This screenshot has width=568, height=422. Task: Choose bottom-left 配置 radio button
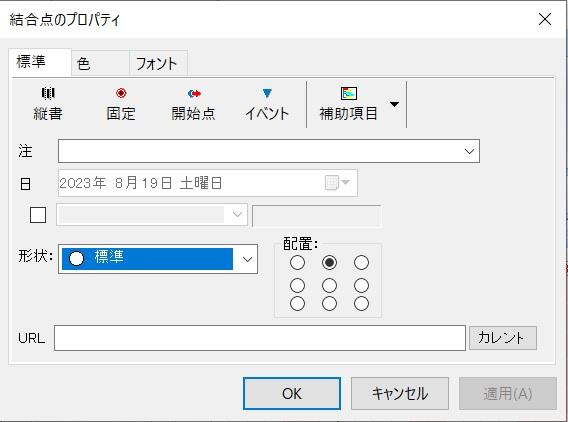[297, 304]
